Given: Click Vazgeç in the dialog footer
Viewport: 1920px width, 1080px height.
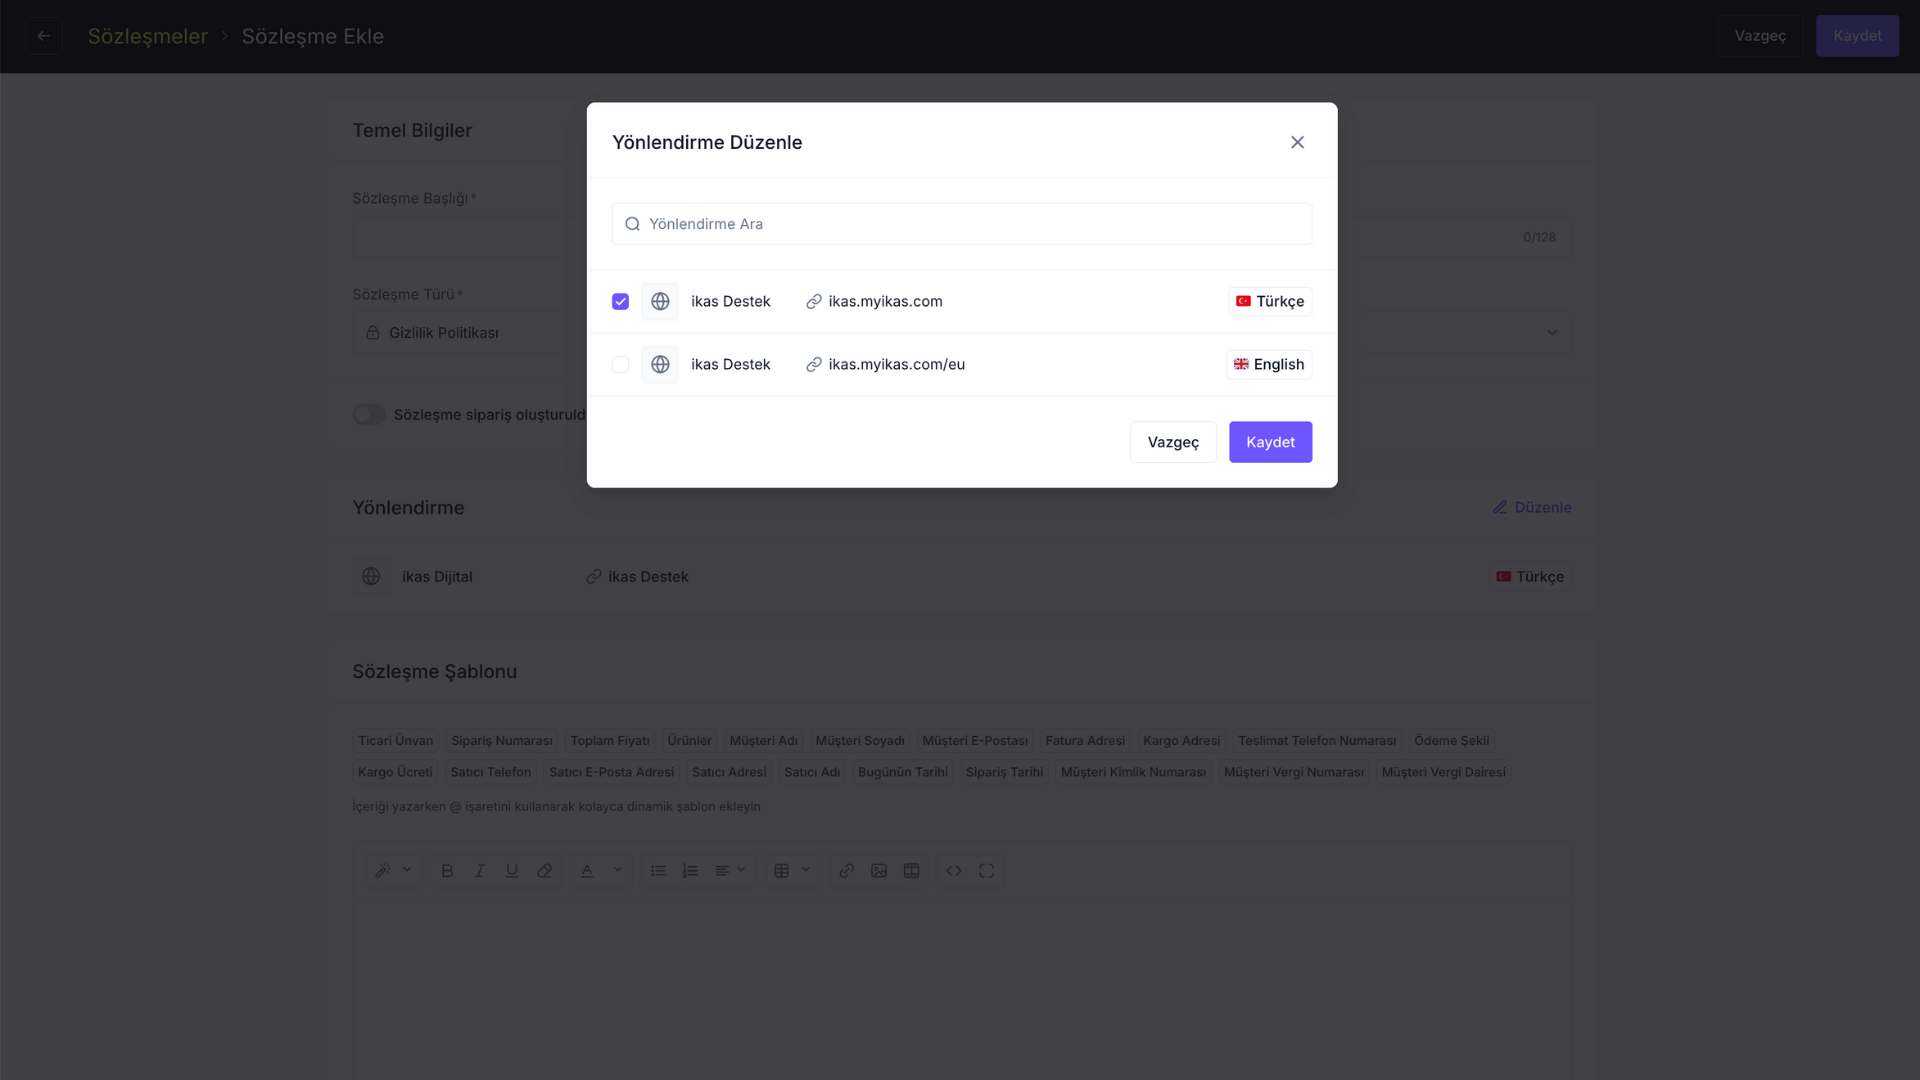Looking at the screenshot, I should tap(1173, 442).
